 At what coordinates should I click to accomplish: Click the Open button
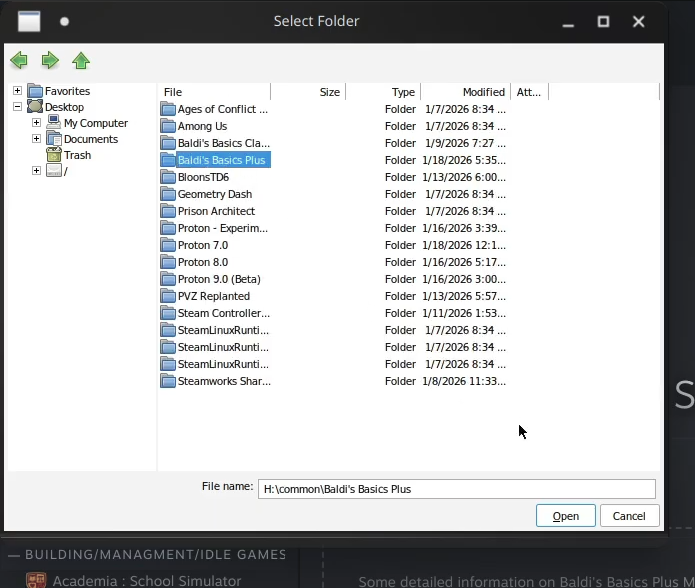coord(566,516)
